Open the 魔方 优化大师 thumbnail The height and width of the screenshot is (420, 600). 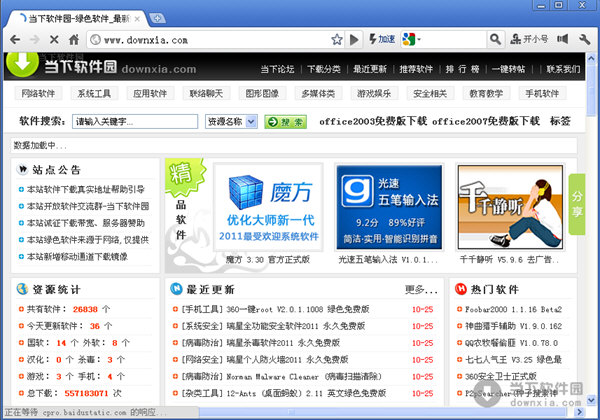(x=269, y=207)
